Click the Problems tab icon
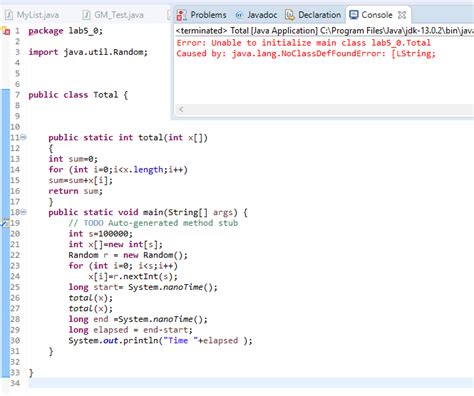474x396 pixels. click(181, 15)
